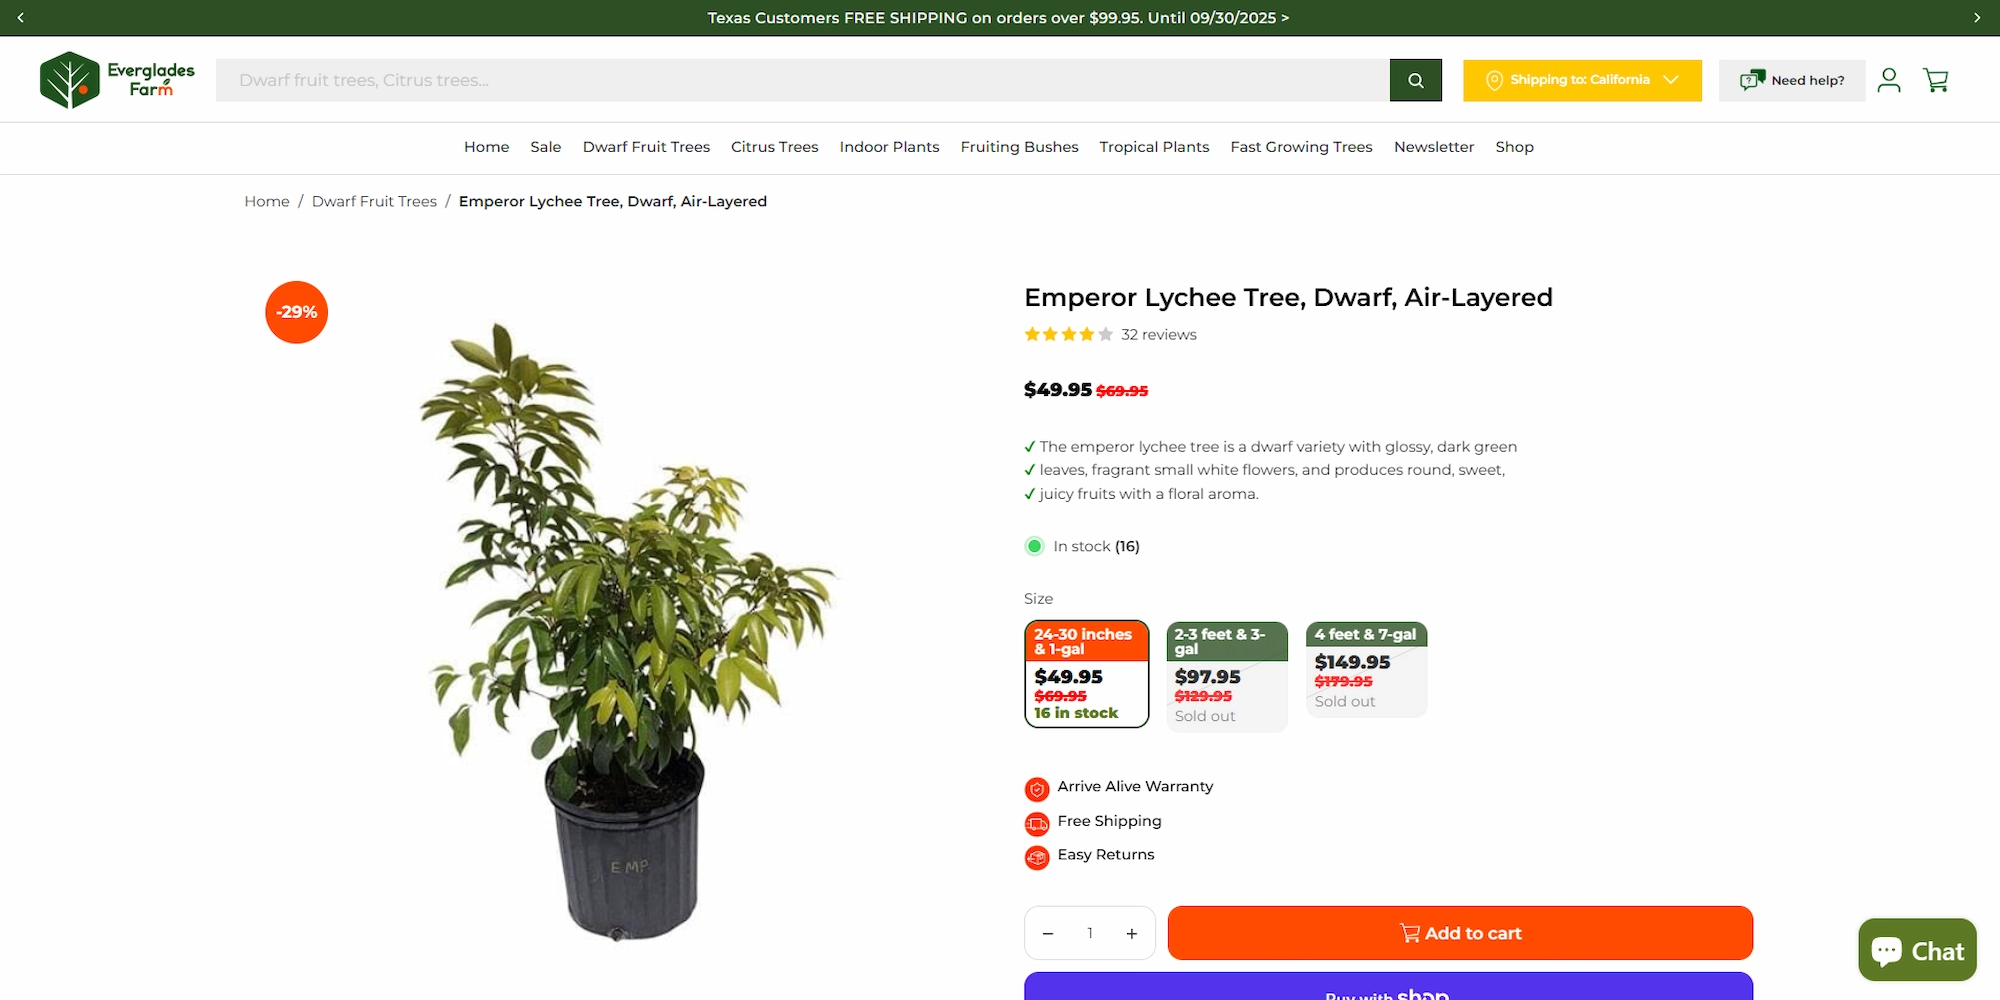Focus the product search input field

click(x=802, y=80)
